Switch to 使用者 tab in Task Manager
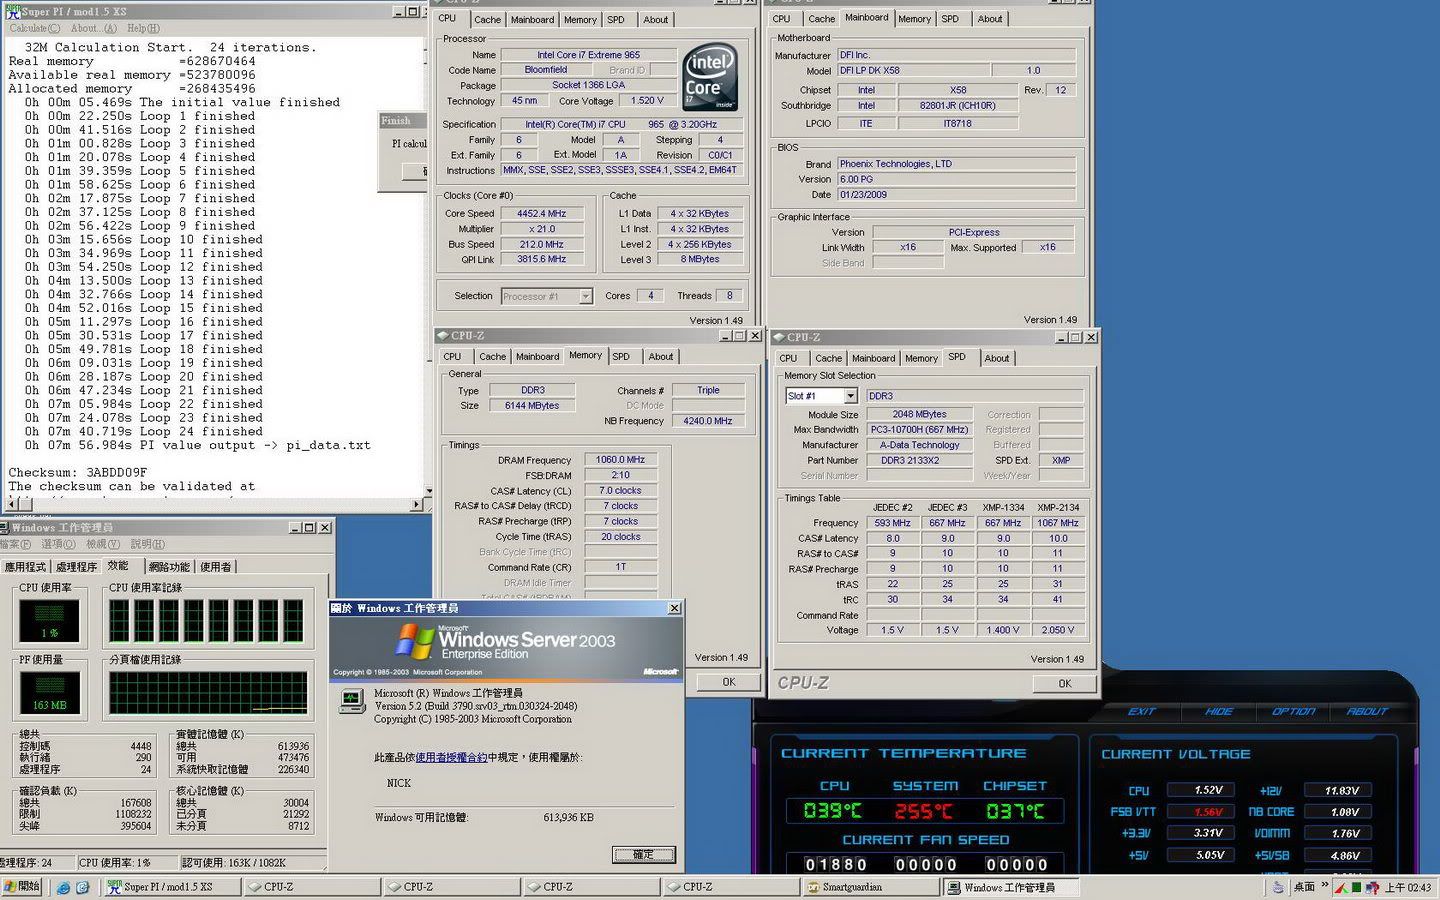The width and height of the screenshot is (1440, 900). click(x=215, y=567)
